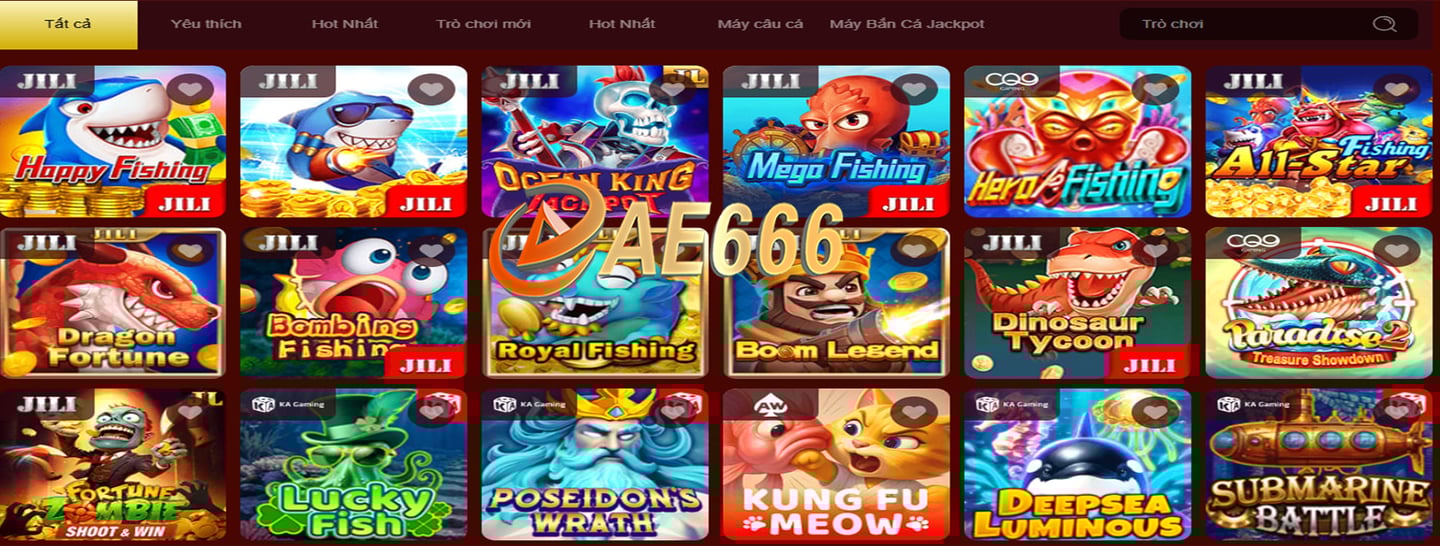Click the search magnifier icon

tap(1384, 24)
